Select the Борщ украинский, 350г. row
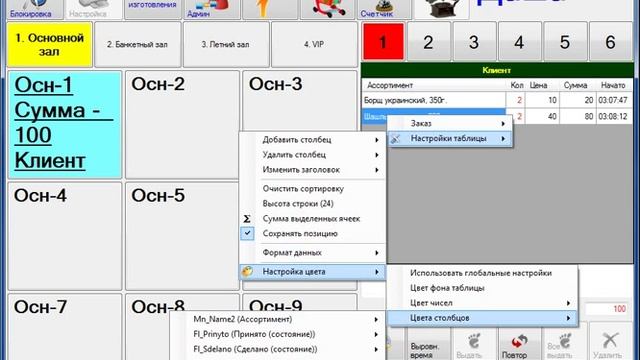Image resolution: width=640 pixels, height=360 pixels. click(497, 100)
